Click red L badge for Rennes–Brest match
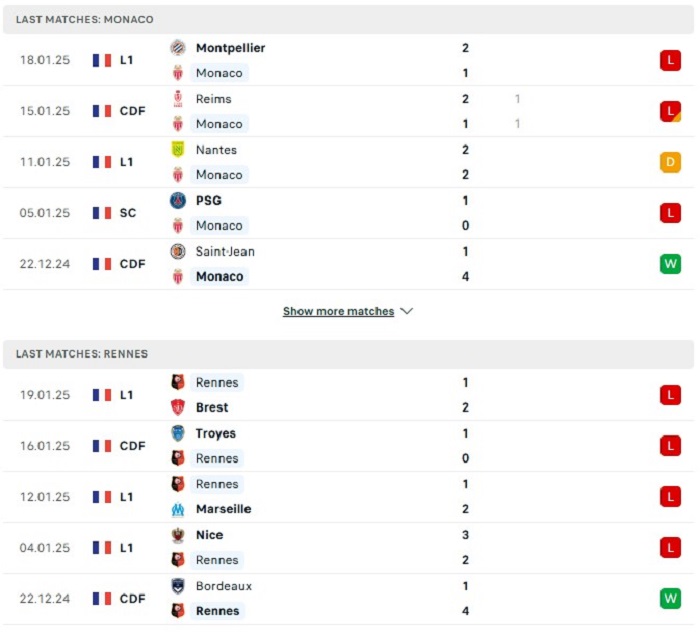Image resolution: width=700 pixels, height=634 pixels. [670, 395]
